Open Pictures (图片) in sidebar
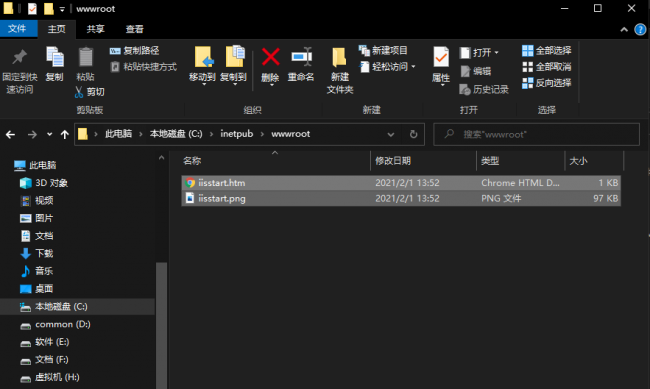 pyautogui.click(x=37, y=219)
